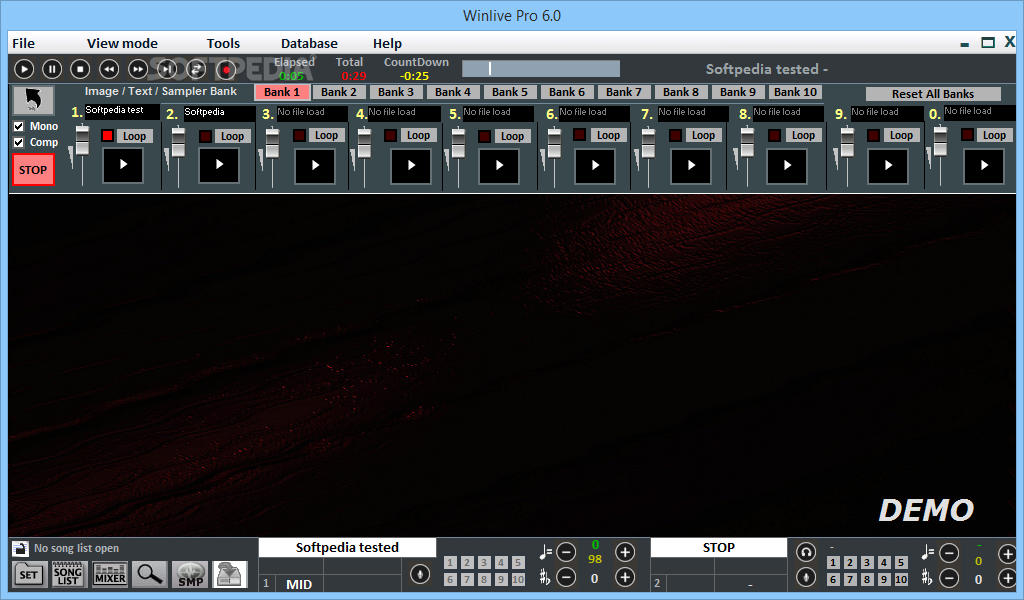Click 'Softpedia tested' title in player 1
This screenshot has height=600, width=1024.
(347, 547)
